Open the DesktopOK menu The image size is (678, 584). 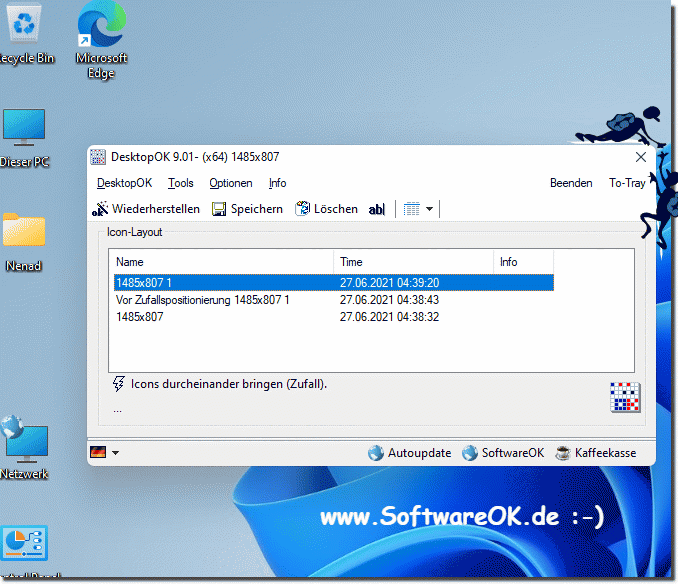[125, 183]
